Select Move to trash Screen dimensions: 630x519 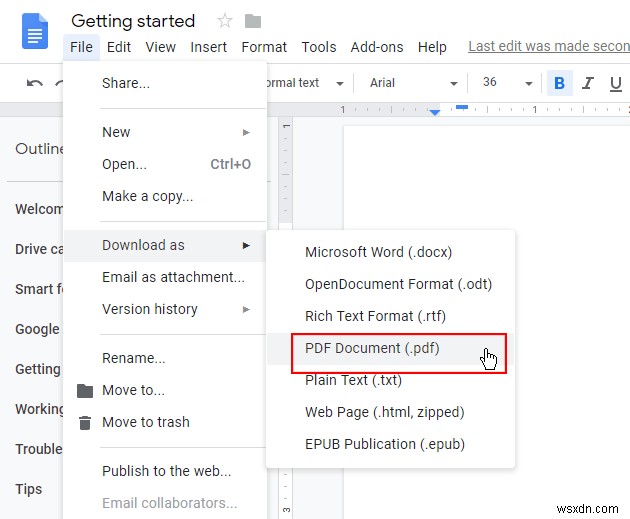pos(165,422)
